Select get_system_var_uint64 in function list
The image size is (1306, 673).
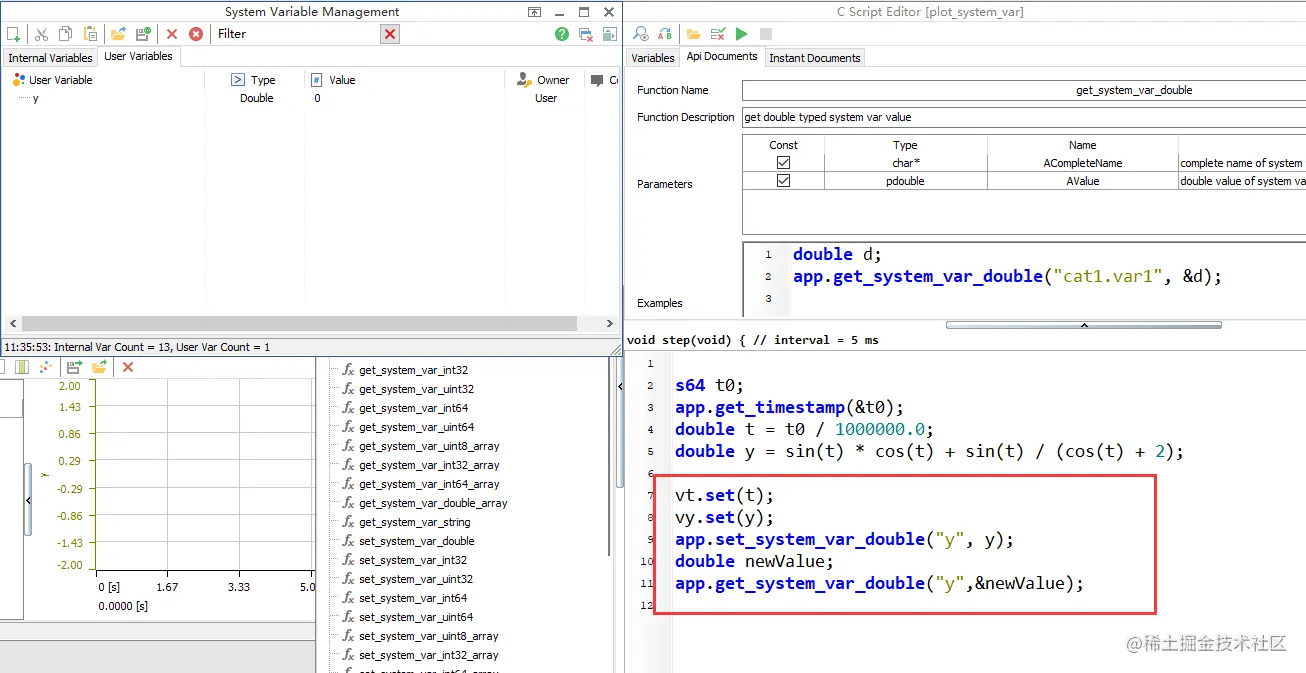click(416, 427)
